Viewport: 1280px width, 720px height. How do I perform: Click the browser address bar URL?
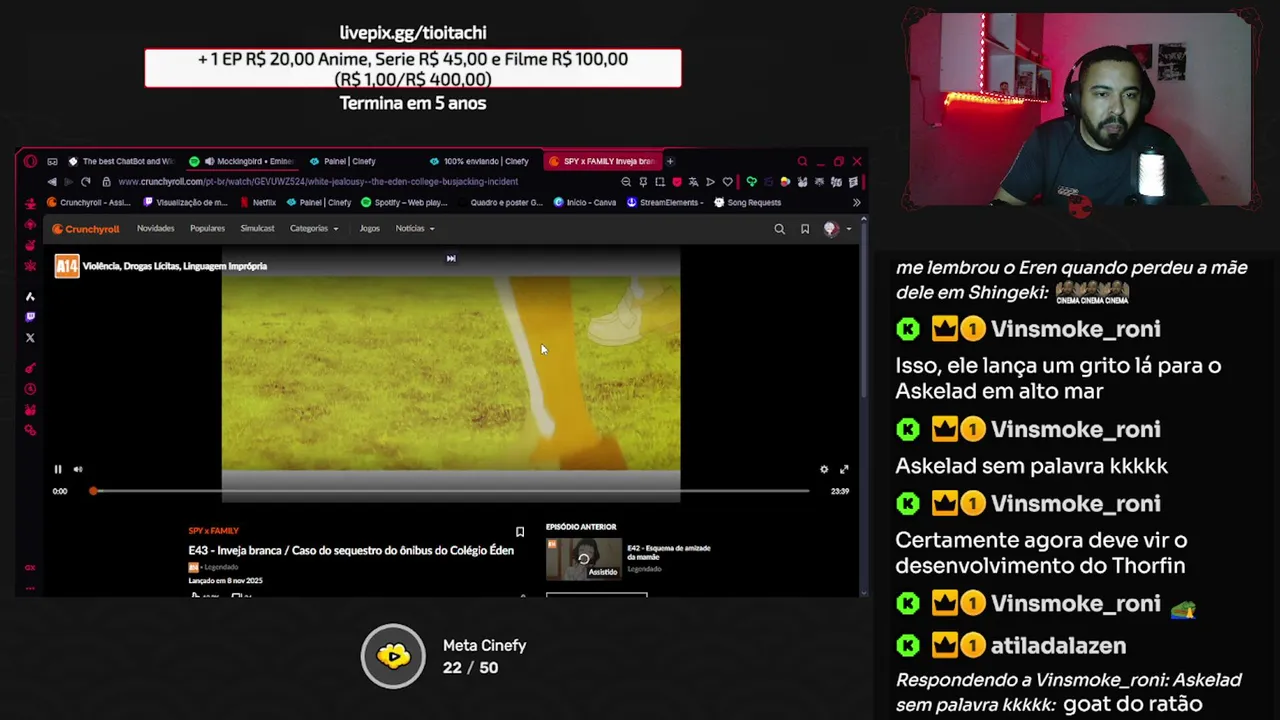318,182
